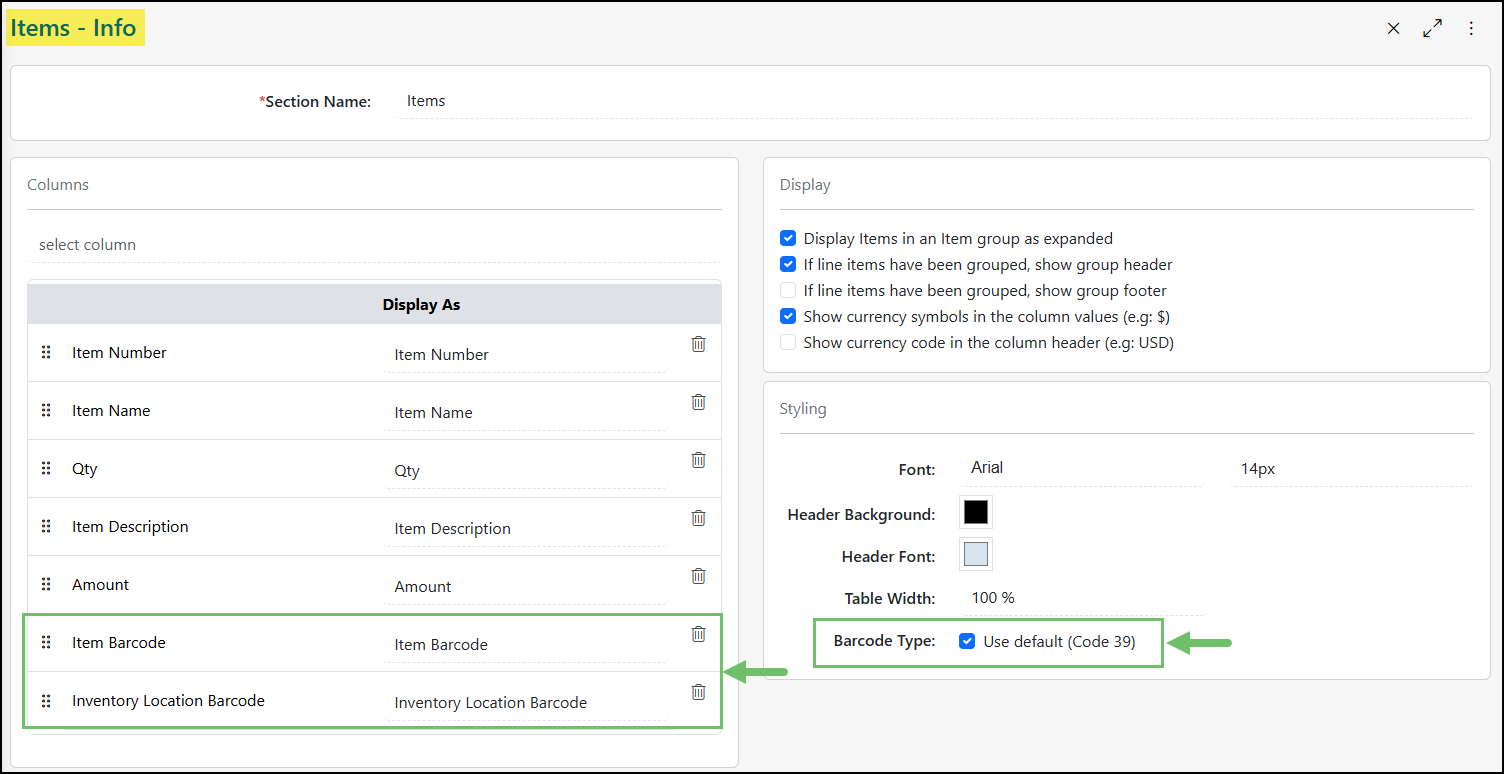The image size is (1504, 774).
Task: Enable show group footer checkbox
Action: click(x=788, y=291)
